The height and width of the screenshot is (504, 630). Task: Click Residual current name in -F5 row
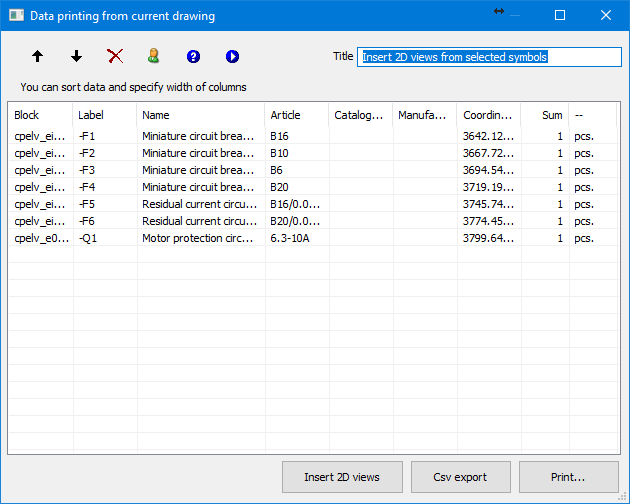[201, 204]
